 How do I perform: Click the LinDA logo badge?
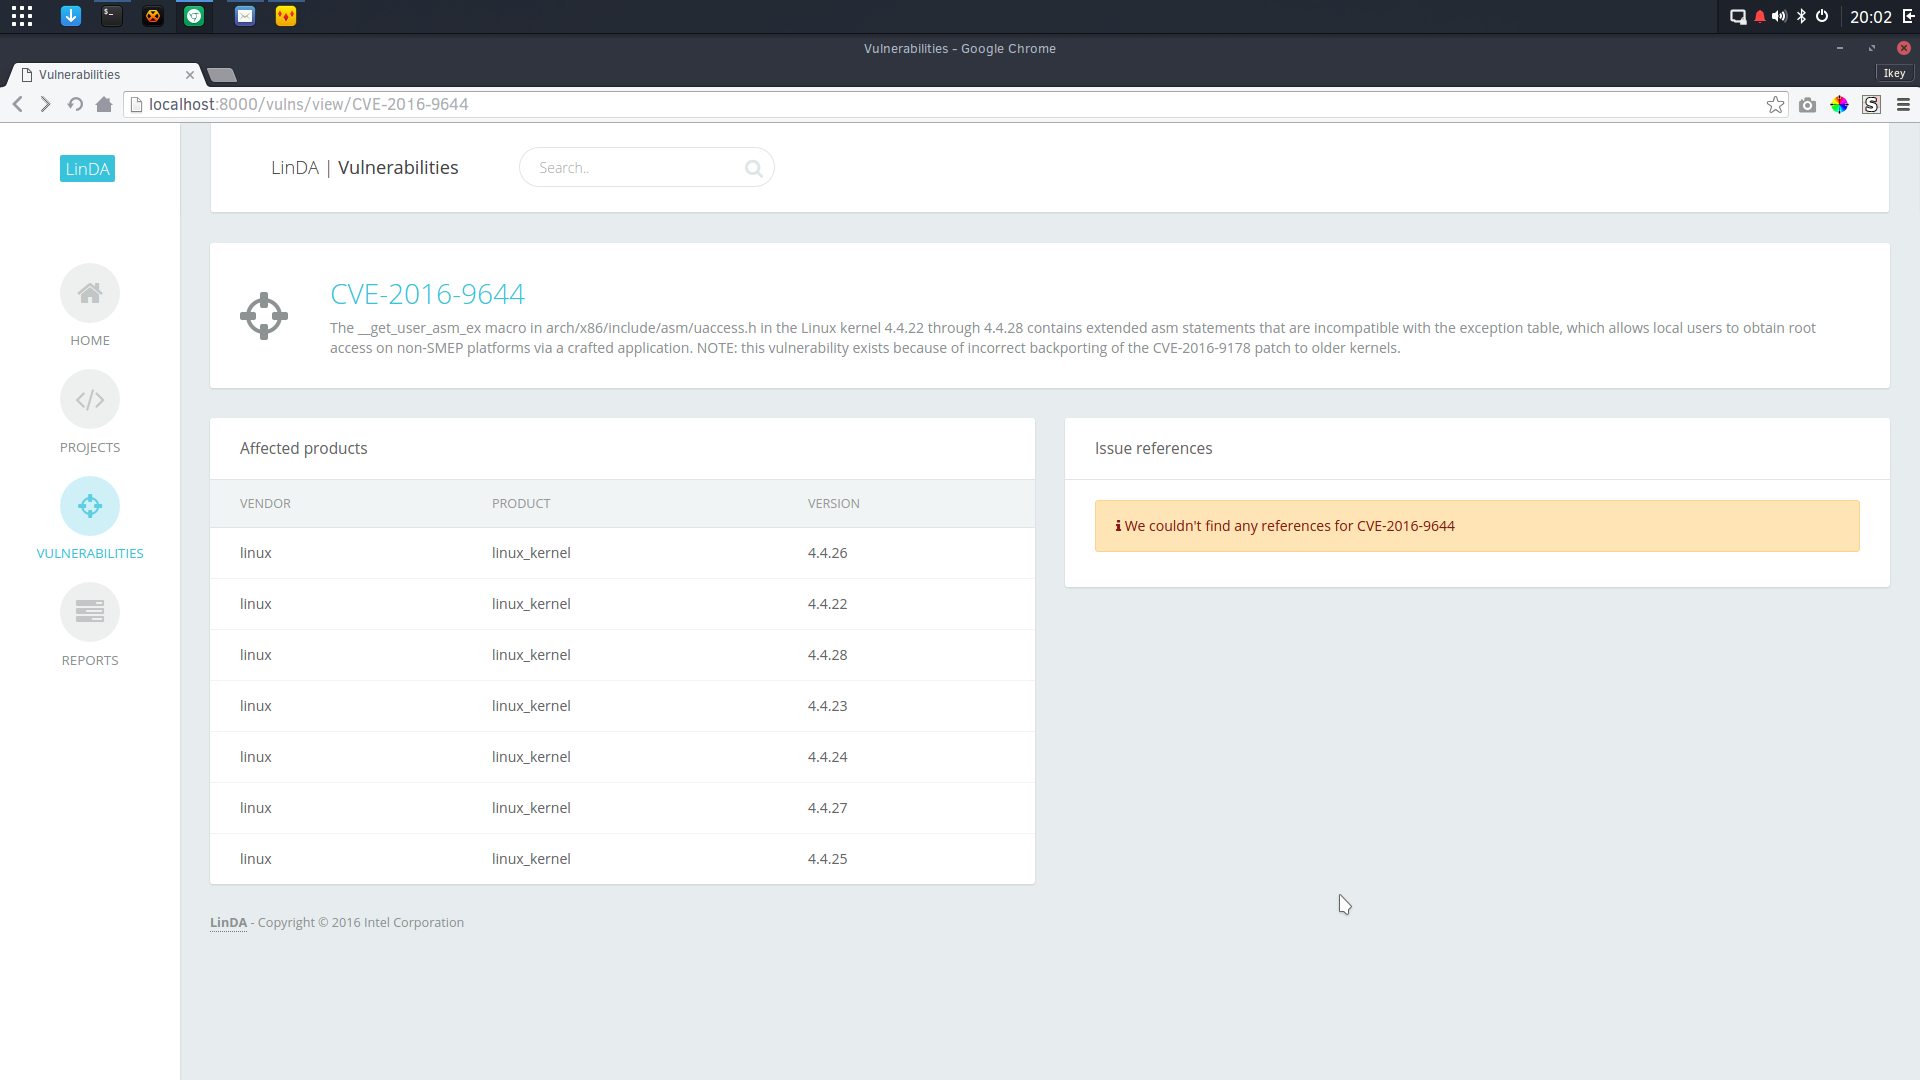(x=87, y=169)
